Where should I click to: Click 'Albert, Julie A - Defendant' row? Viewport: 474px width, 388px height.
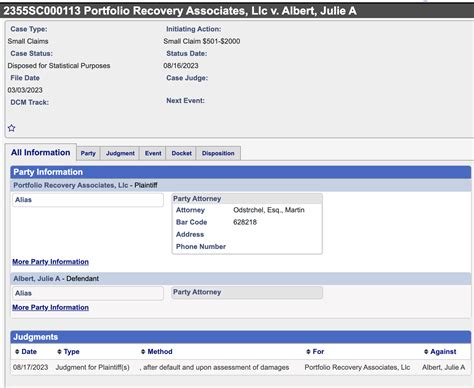pos(240,279)
